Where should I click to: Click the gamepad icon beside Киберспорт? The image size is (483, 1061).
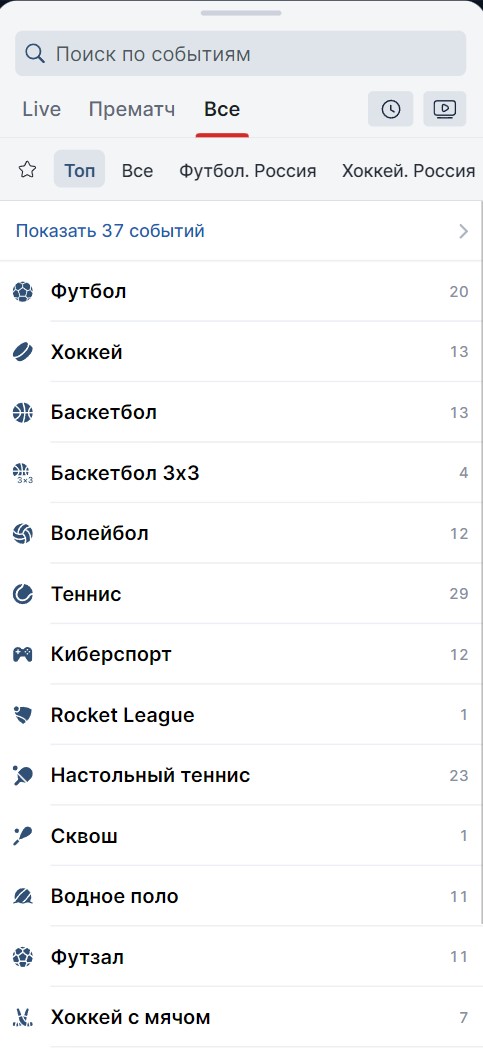(22, 654)
